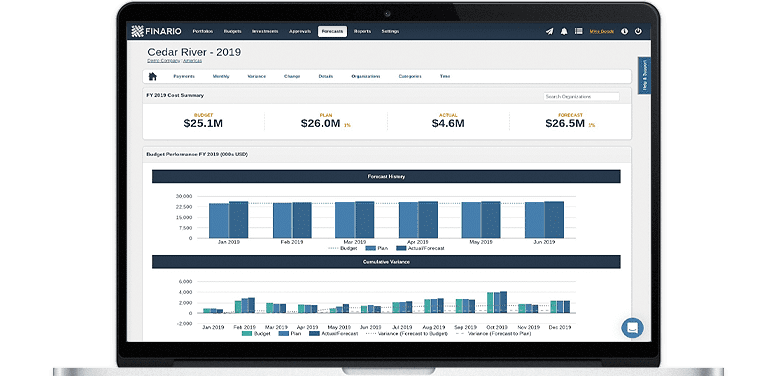
Task: Open the notifications bell
Action: (564, 31)
